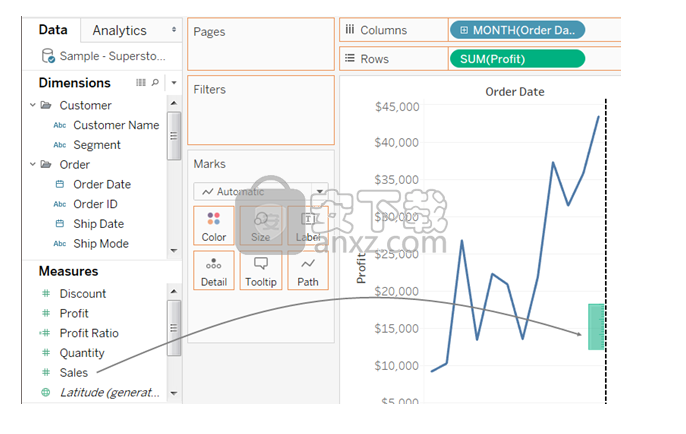Click the number icon beside Quantity
Screen dimensions: 686x434
click(x=46, y=353)
